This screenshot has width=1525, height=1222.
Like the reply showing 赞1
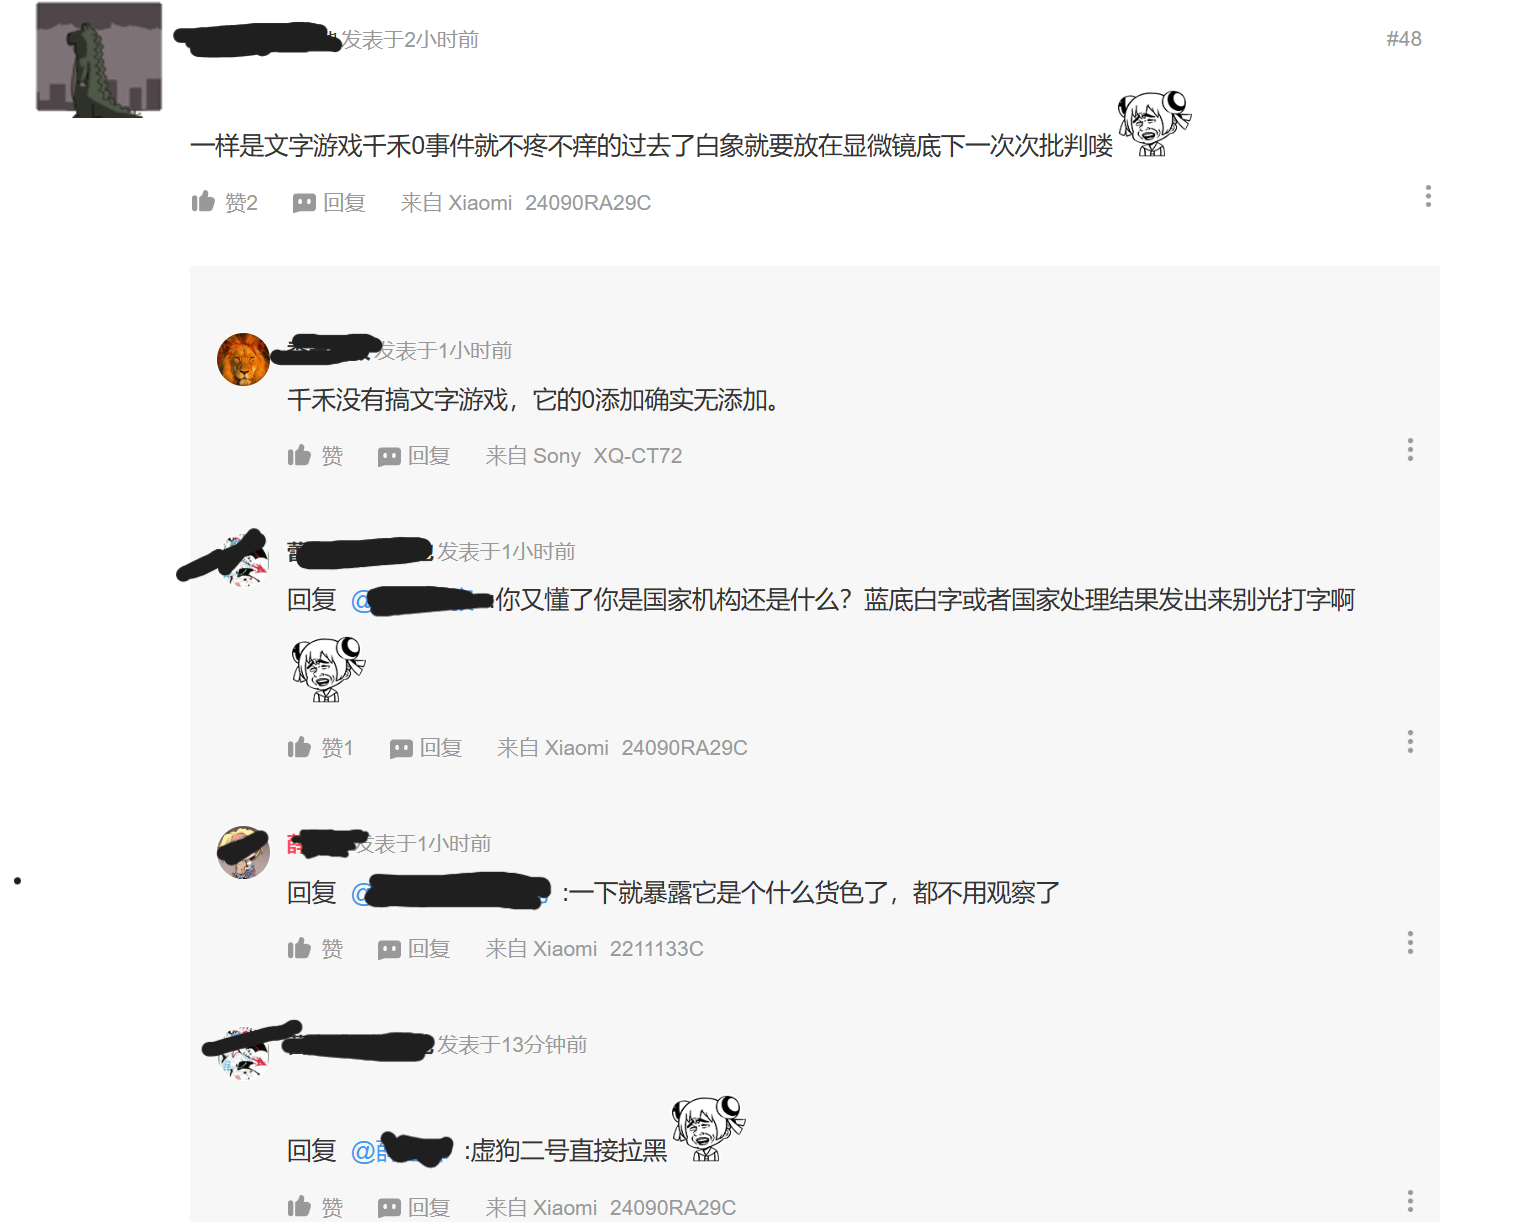tap(320, 748)
